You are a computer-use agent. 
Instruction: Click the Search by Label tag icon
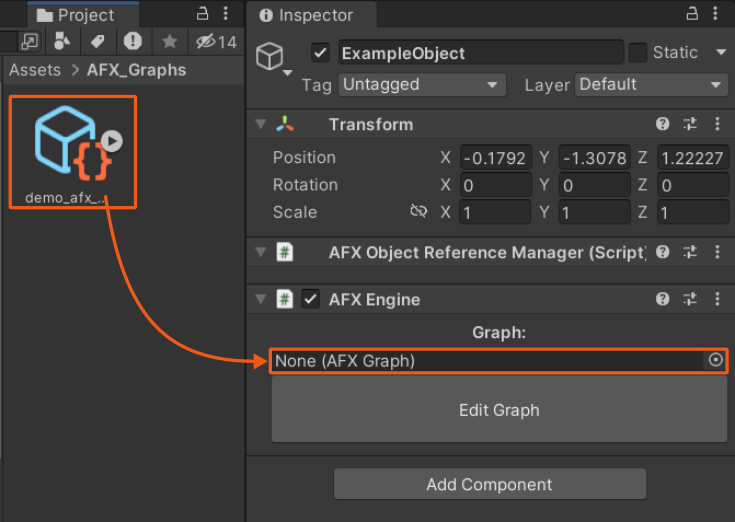point(97,41)
